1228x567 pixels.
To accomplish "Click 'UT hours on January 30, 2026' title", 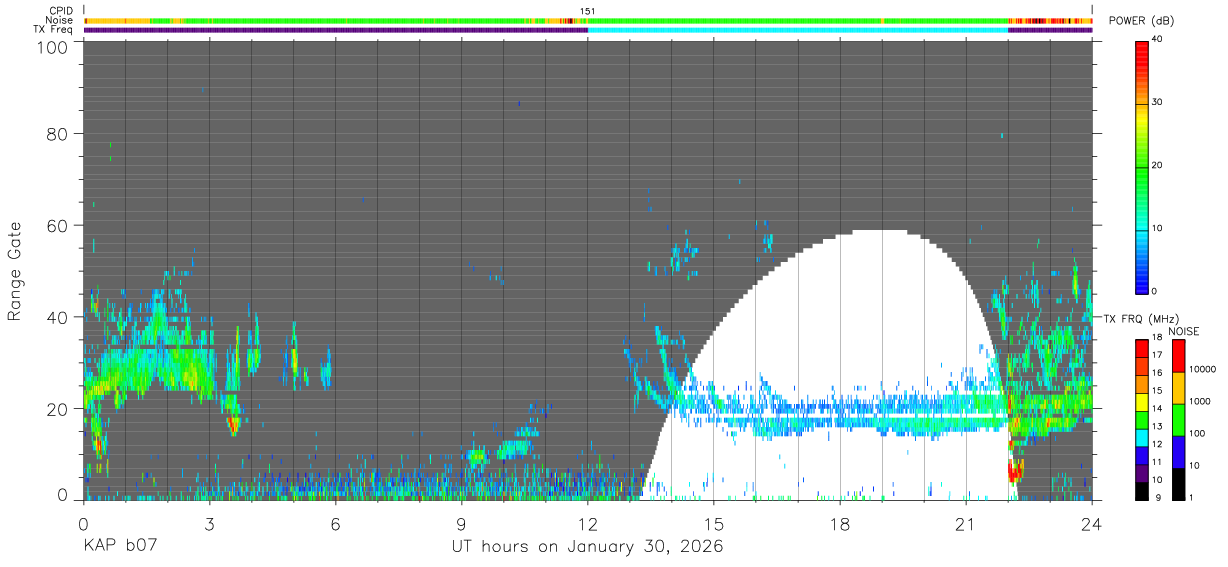I will click(587, 547).
